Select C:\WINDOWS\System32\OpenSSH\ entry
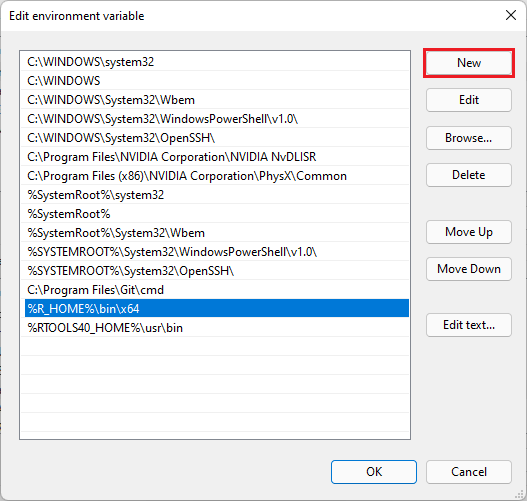 click(x=215, y=138)
